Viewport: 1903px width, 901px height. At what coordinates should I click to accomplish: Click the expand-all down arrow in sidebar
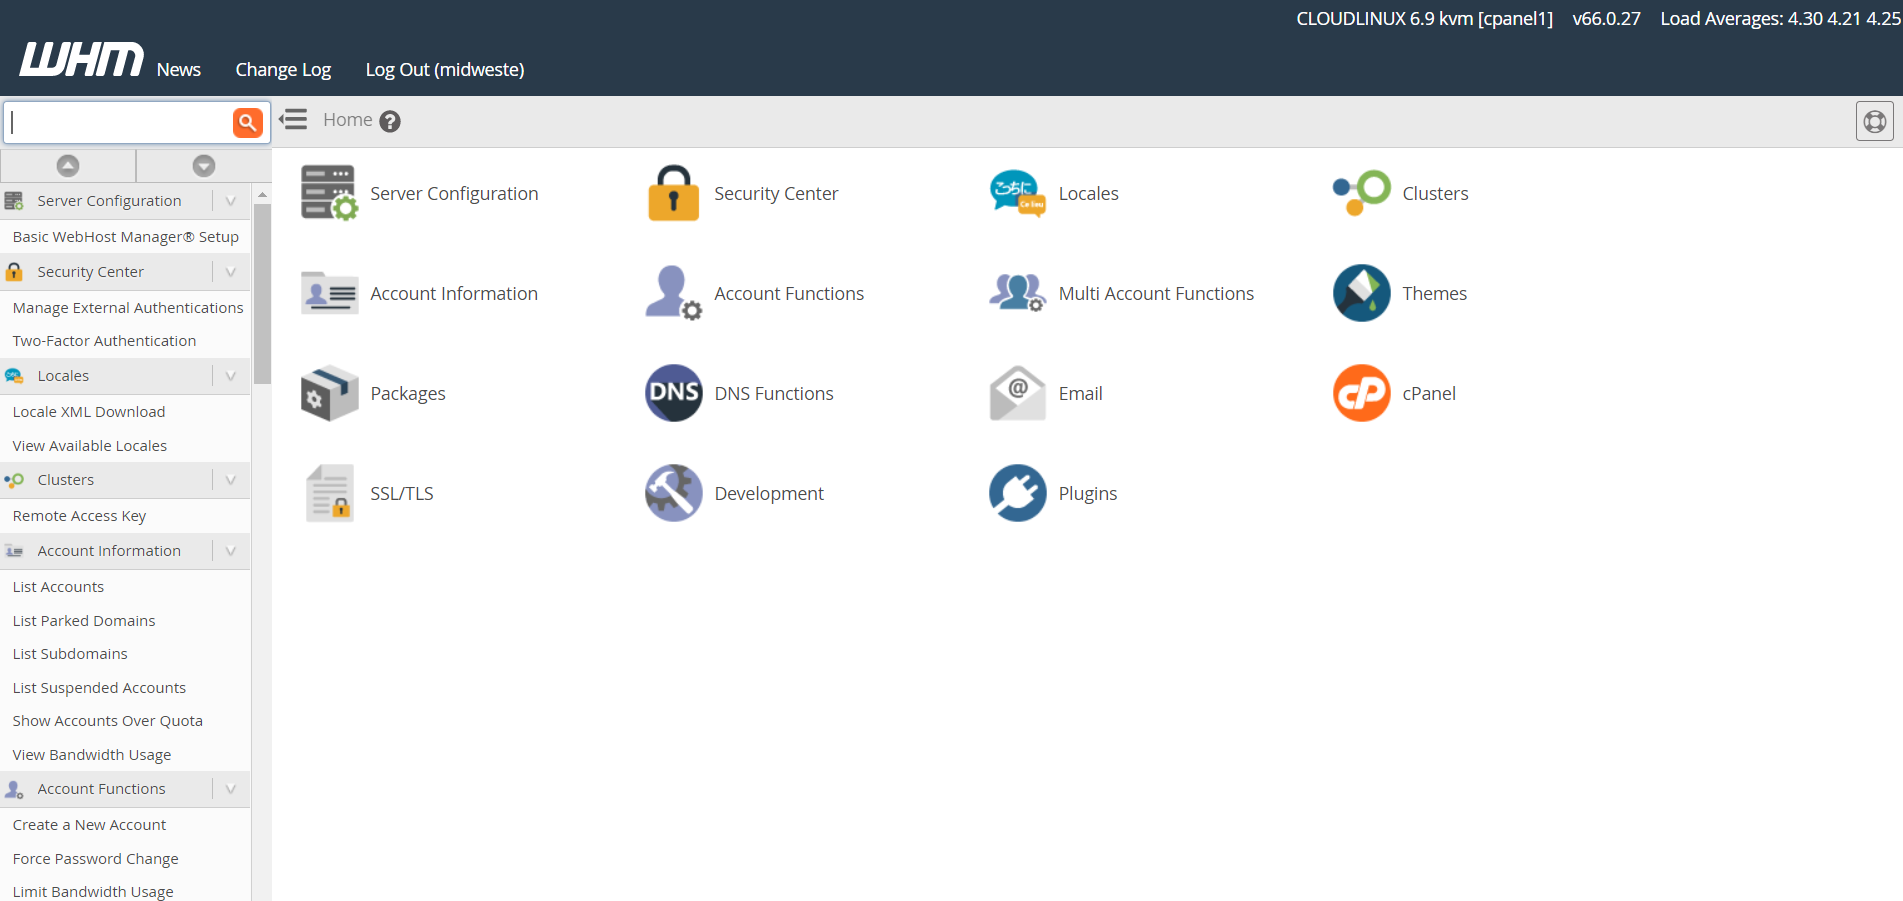(x=204, y=166)
